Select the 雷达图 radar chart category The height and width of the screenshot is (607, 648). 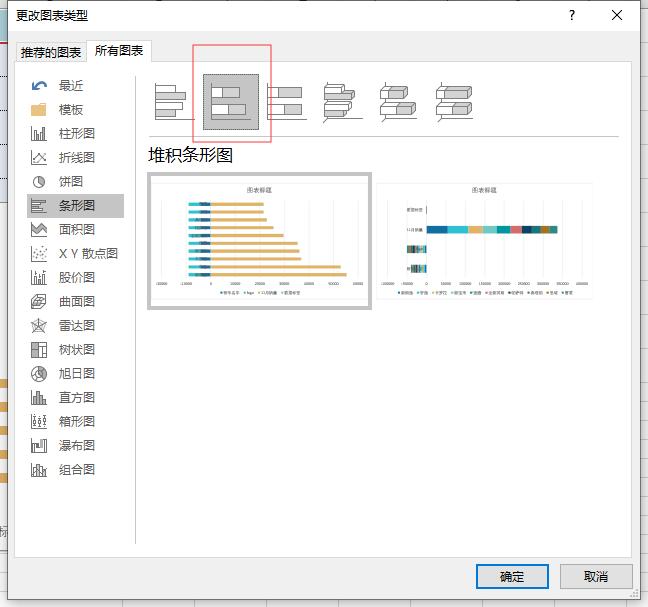pos(75,326)
